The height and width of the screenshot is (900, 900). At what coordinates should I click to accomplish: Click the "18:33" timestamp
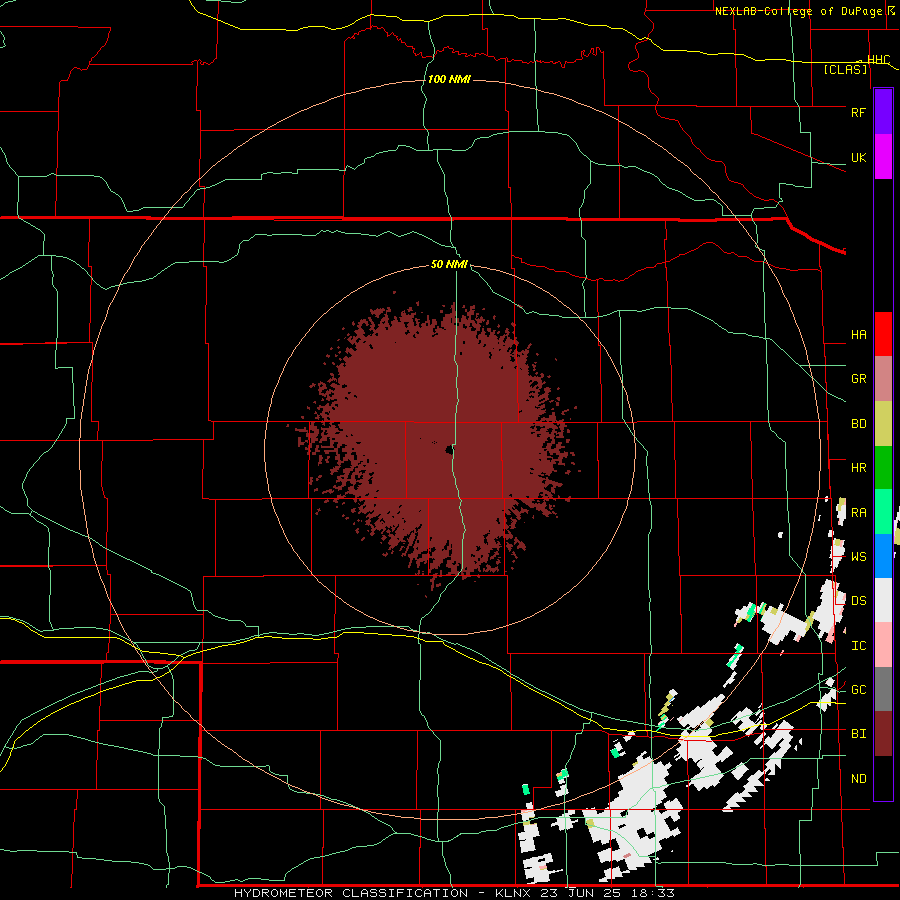point(654,893)
